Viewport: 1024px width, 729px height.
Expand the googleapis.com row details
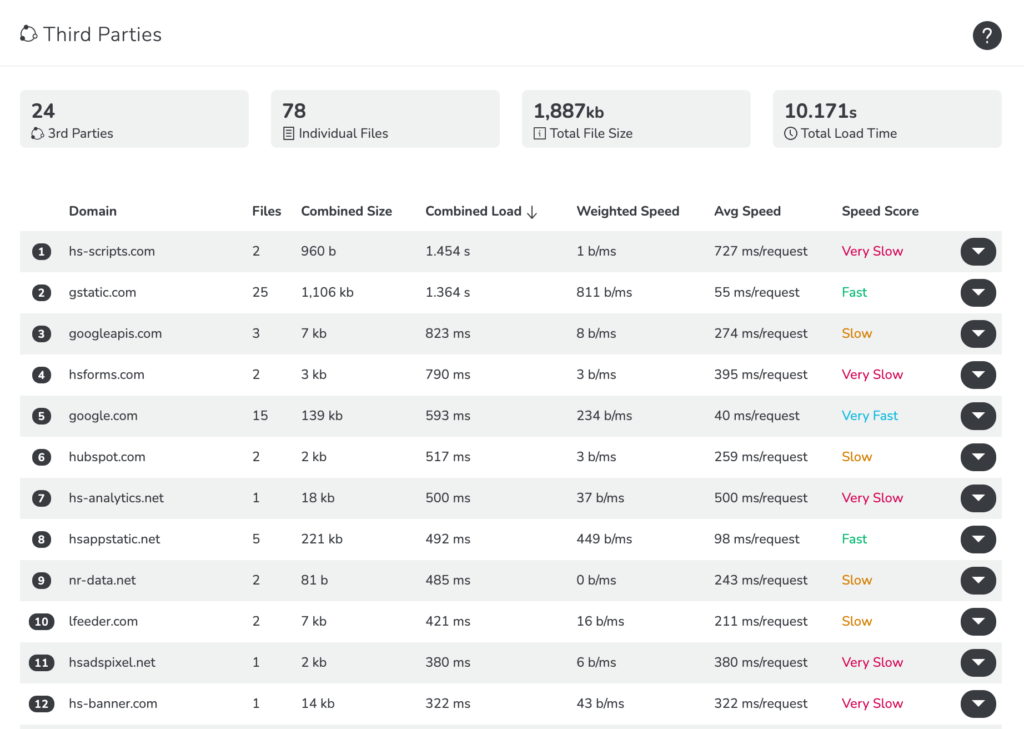tap(978, 334)
